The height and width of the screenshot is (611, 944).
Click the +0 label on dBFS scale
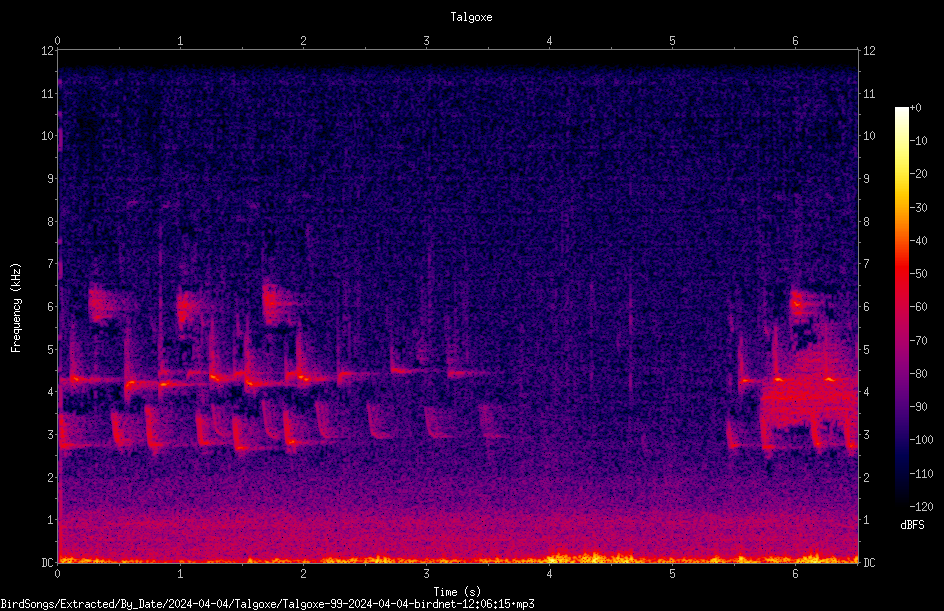pos(916,108)
